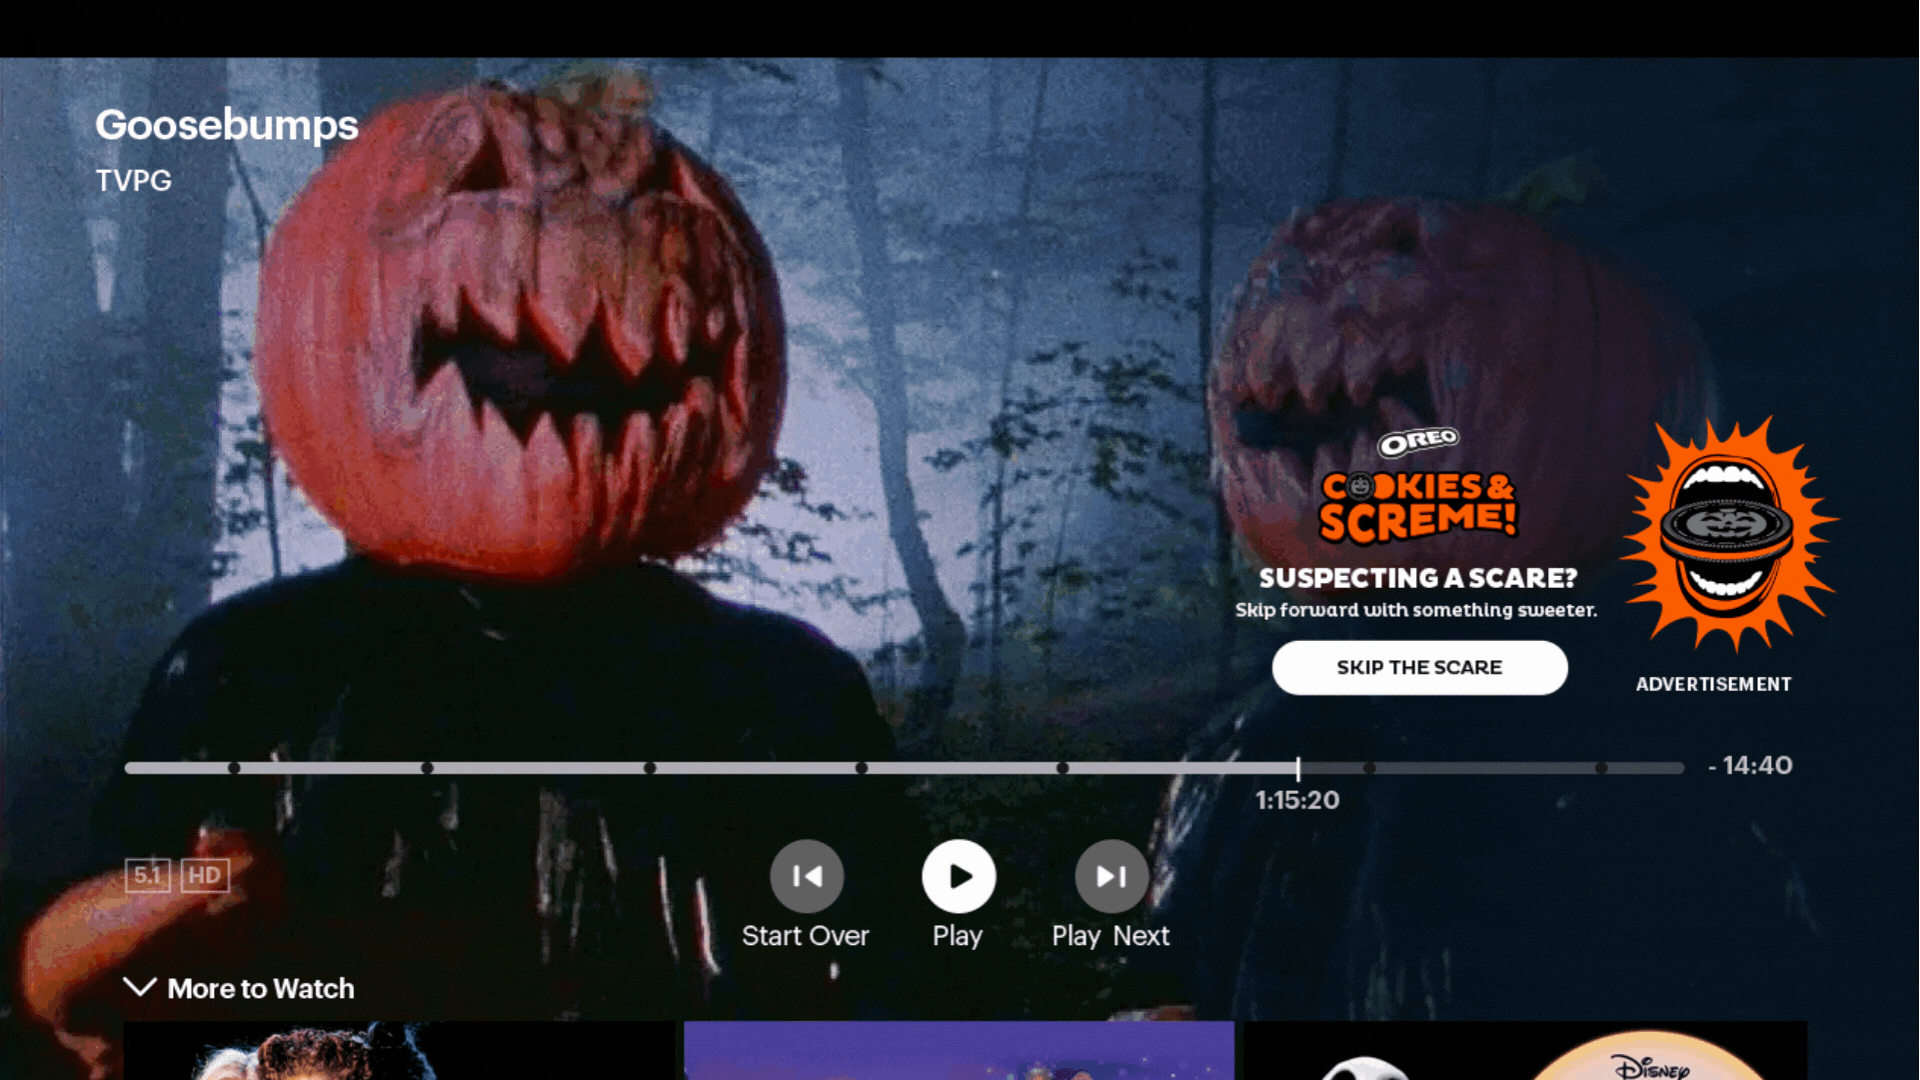Screen dimensions: 1920x1080
Task: Click the More to Watch label
Action: 260,988
